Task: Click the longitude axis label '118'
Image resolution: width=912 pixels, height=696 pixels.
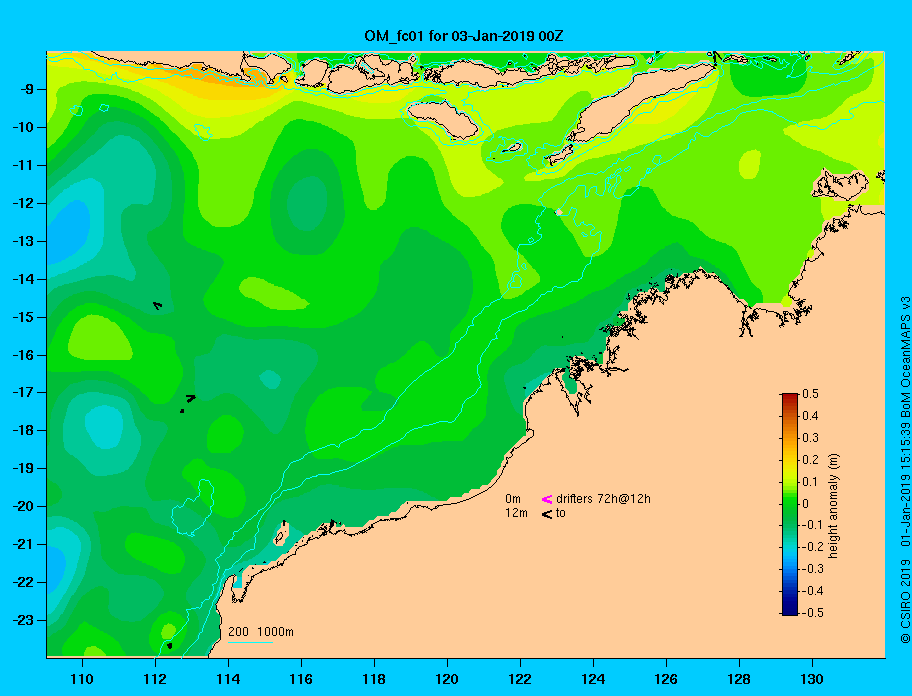Action: (x=374, y=679)
